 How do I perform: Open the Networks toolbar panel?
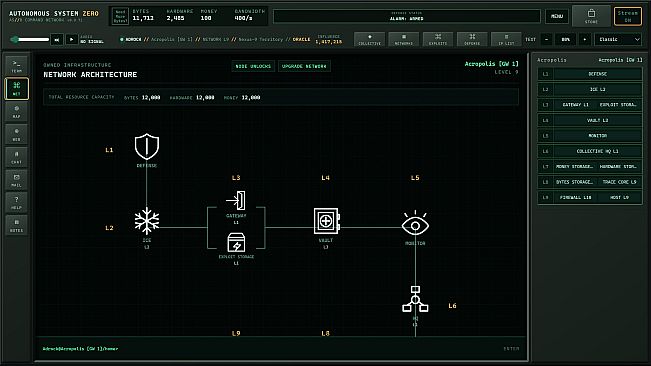[x=404, y=39]
